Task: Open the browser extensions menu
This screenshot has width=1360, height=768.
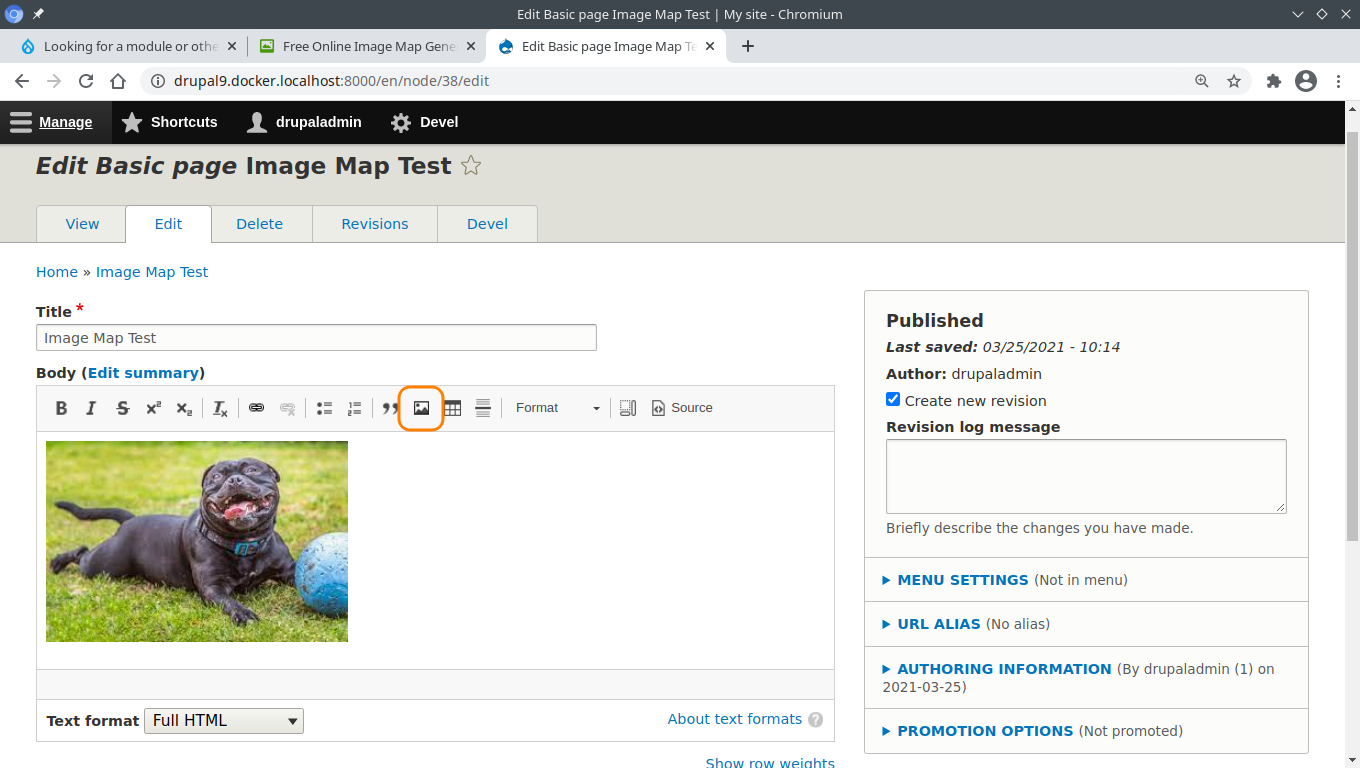Action: point(1274,81)
